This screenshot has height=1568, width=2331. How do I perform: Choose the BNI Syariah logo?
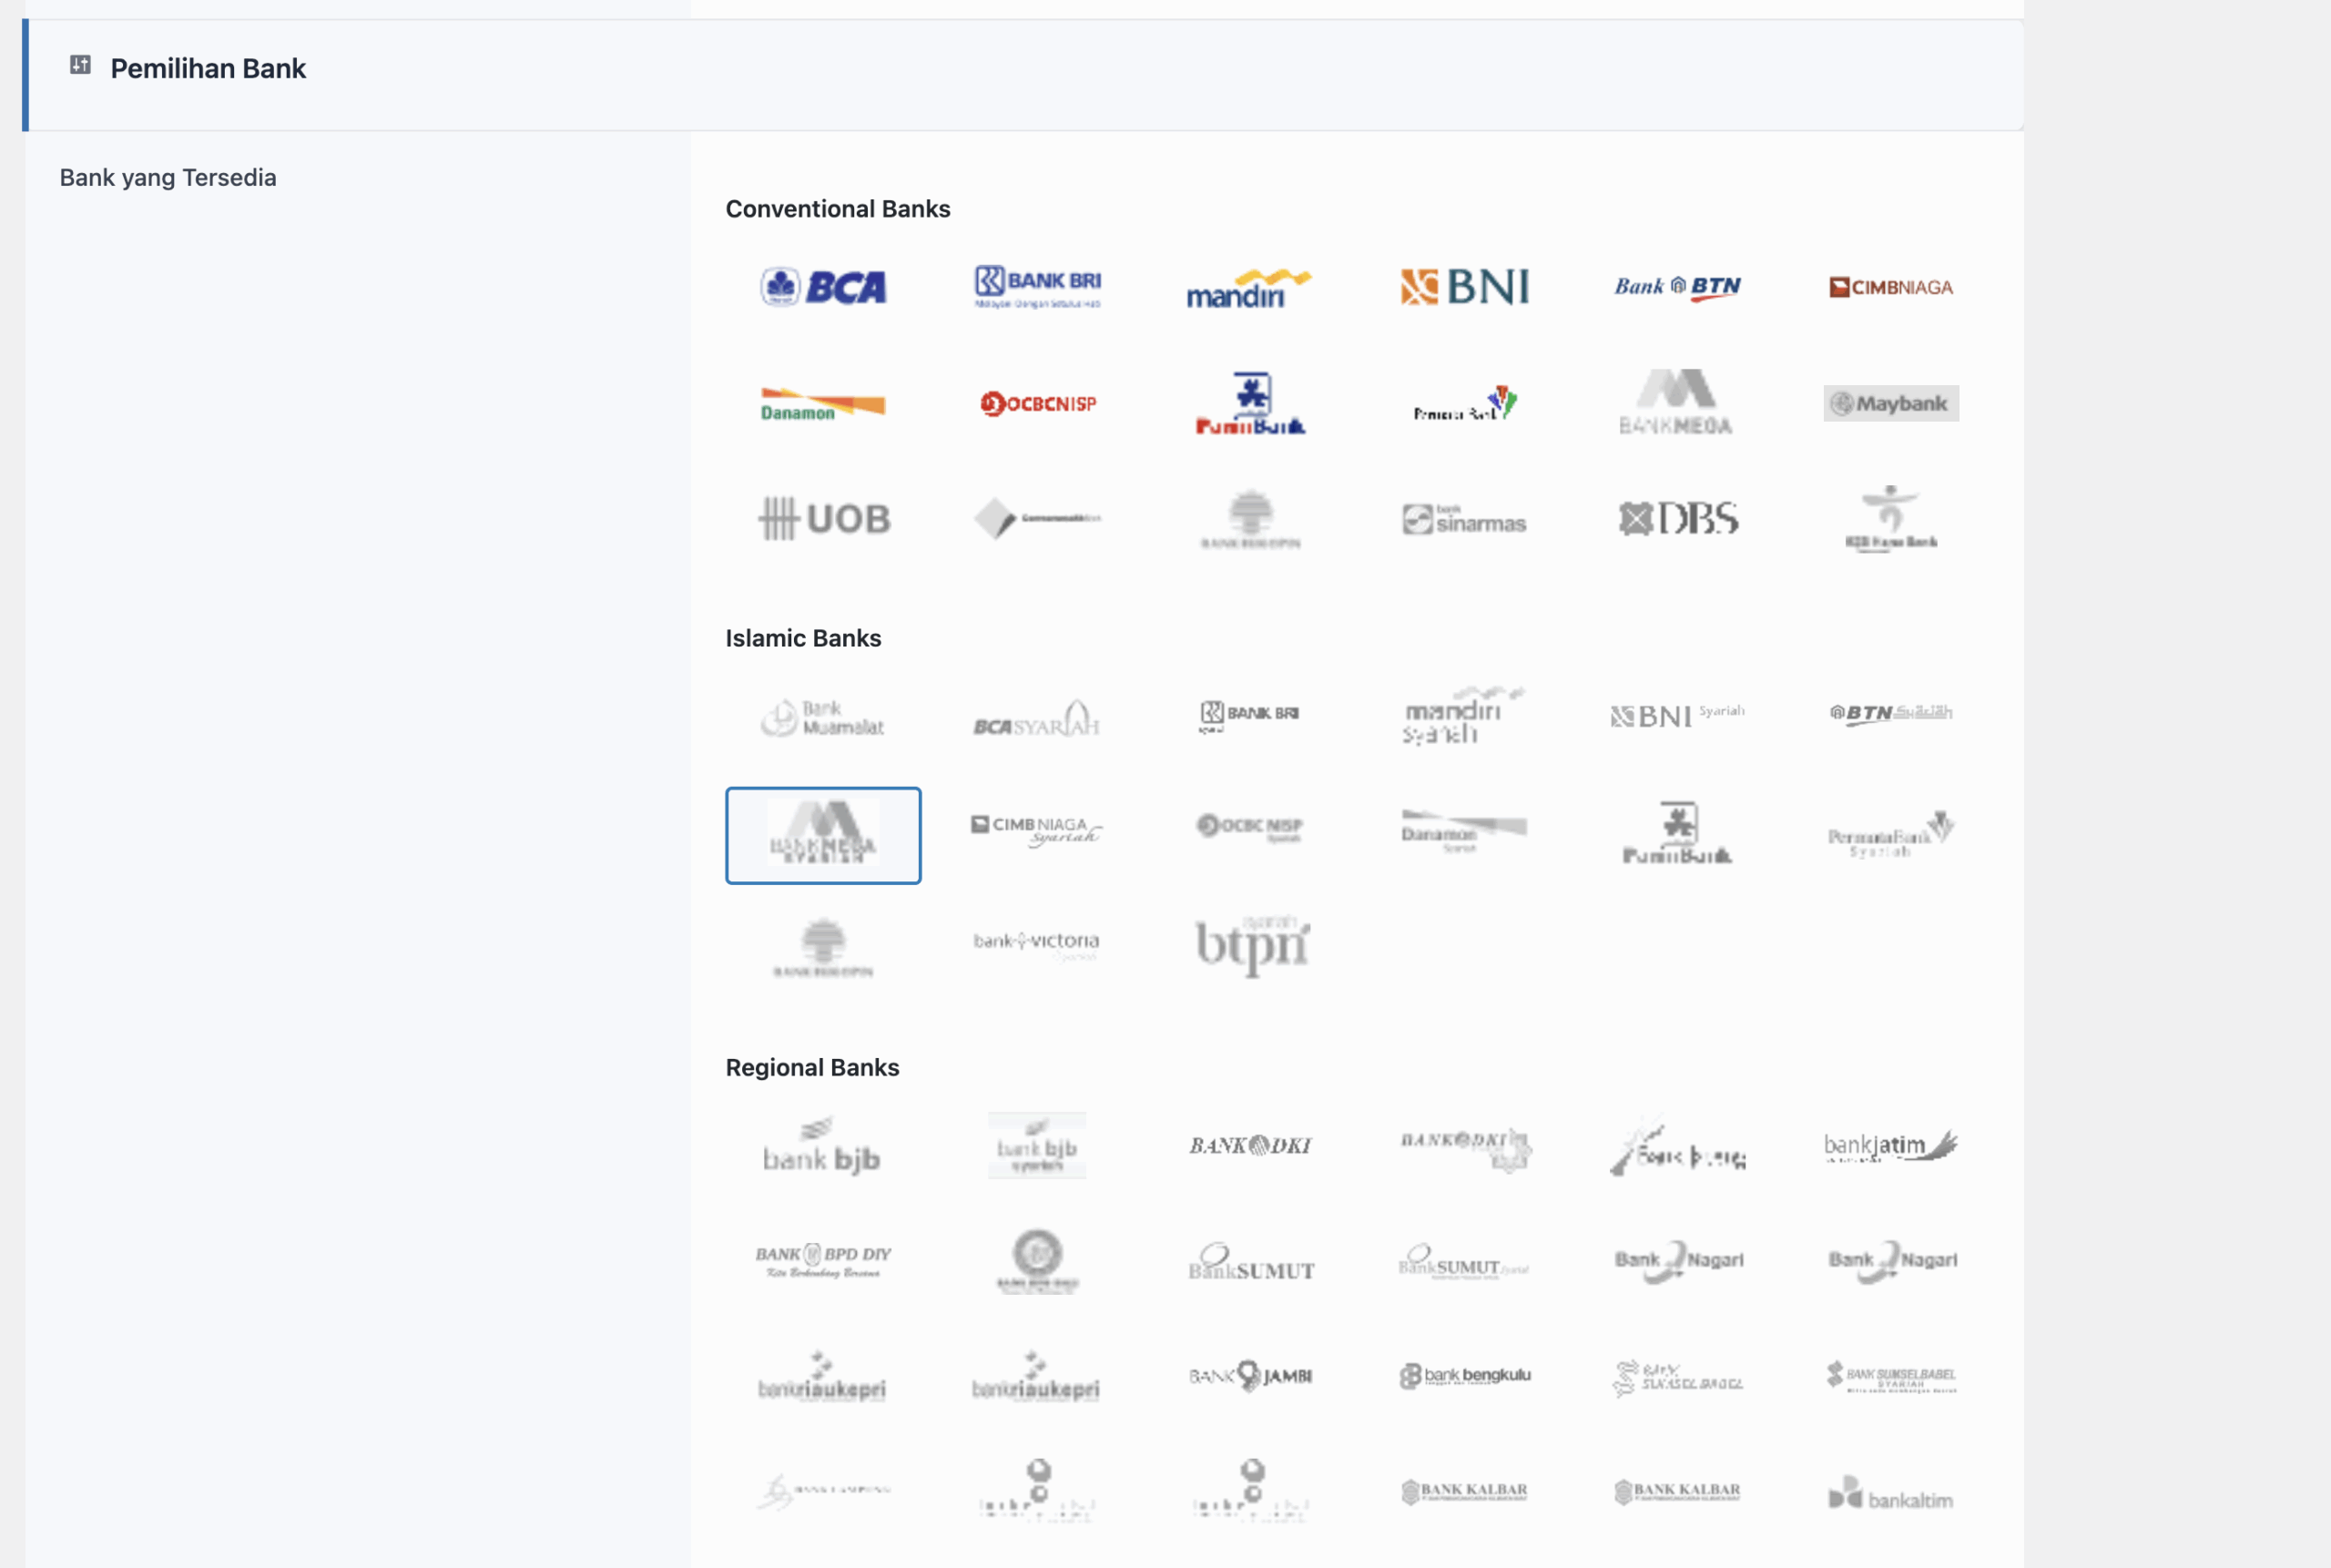(x=1677, y=715)
